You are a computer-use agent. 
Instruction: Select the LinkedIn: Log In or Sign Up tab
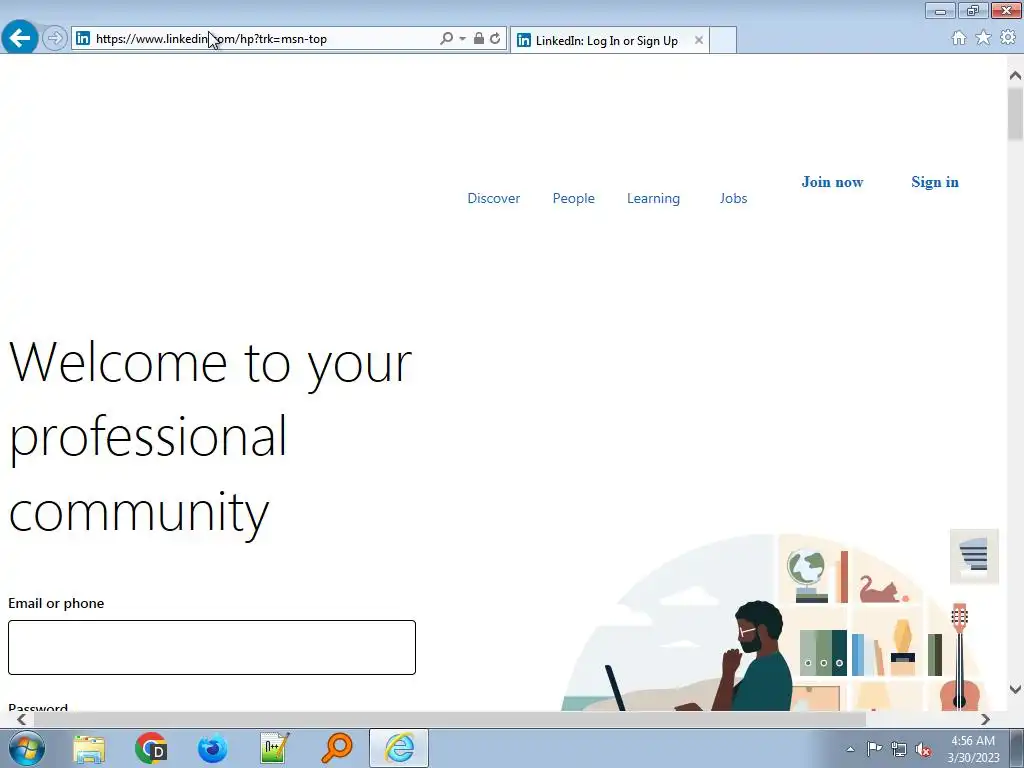[607, 40]
